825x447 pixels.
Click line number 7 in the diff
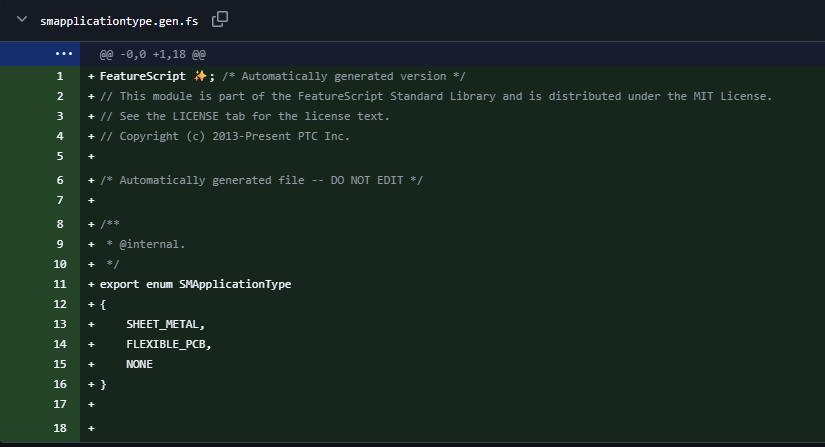60,200
